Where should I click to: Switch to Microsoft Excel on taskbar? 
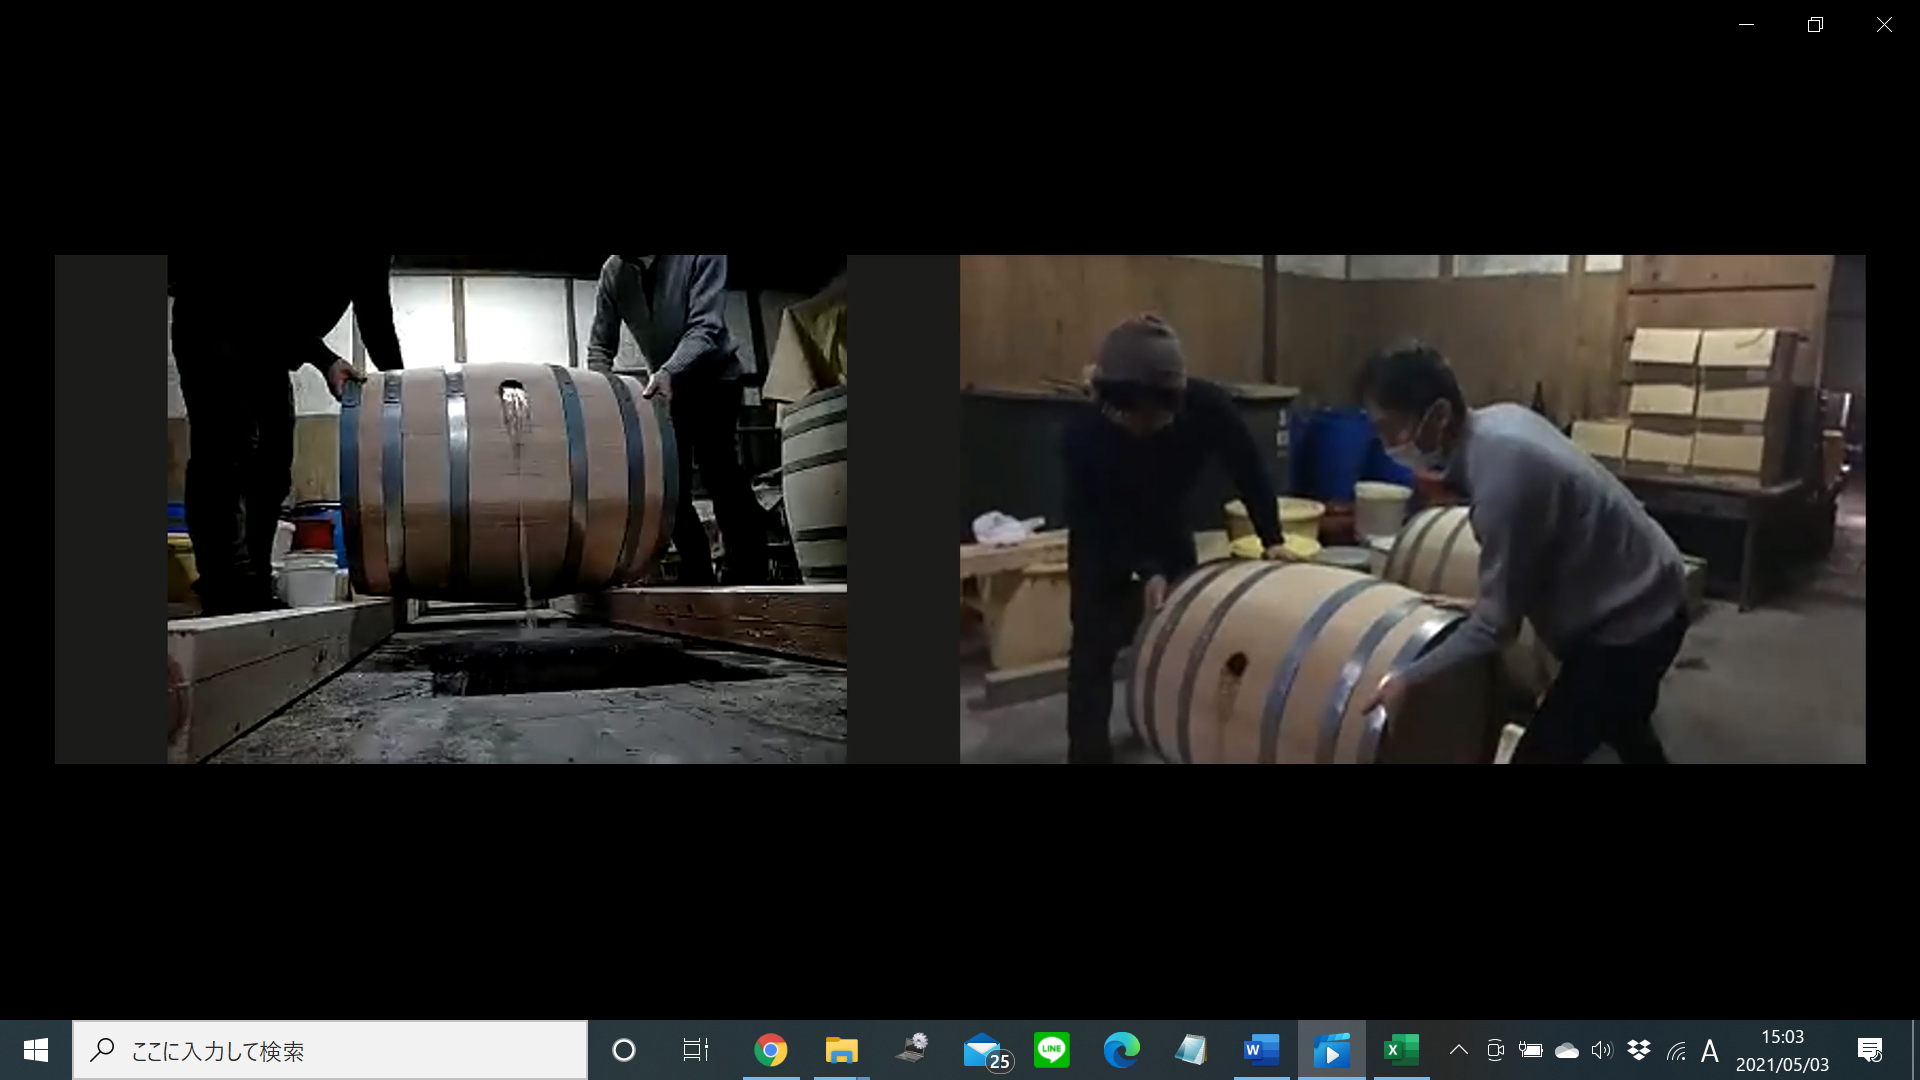(x=1401, y=1050)
